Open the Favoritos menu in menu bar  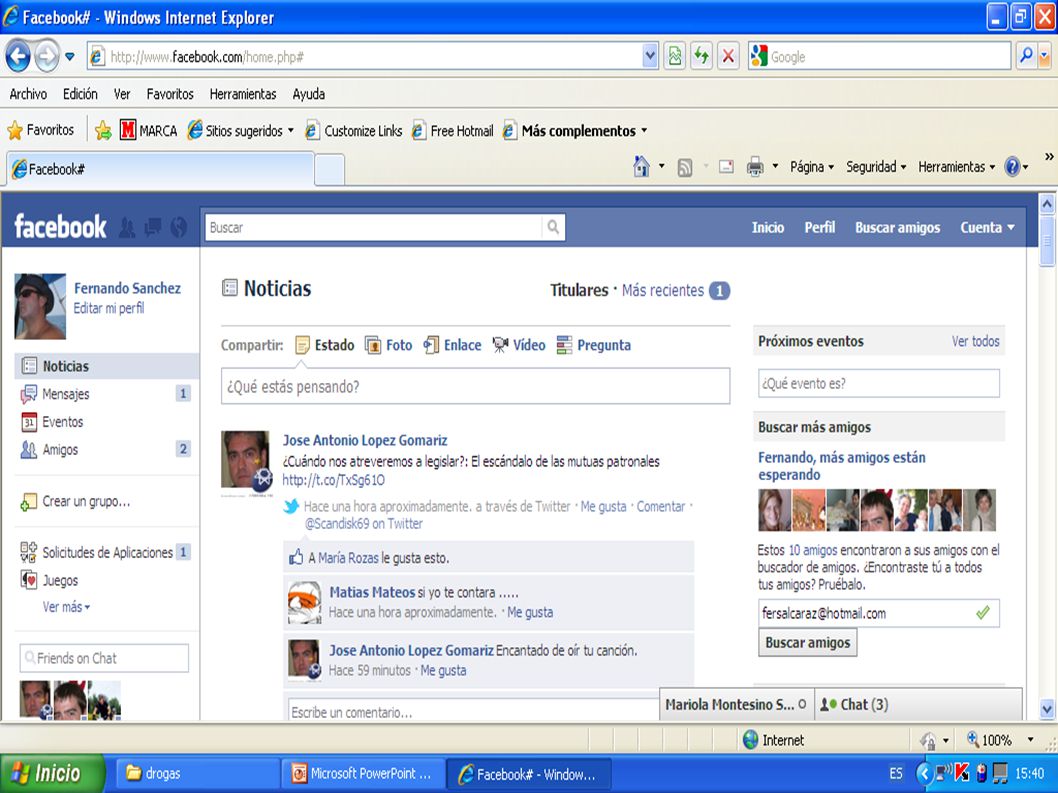(170, 94)
